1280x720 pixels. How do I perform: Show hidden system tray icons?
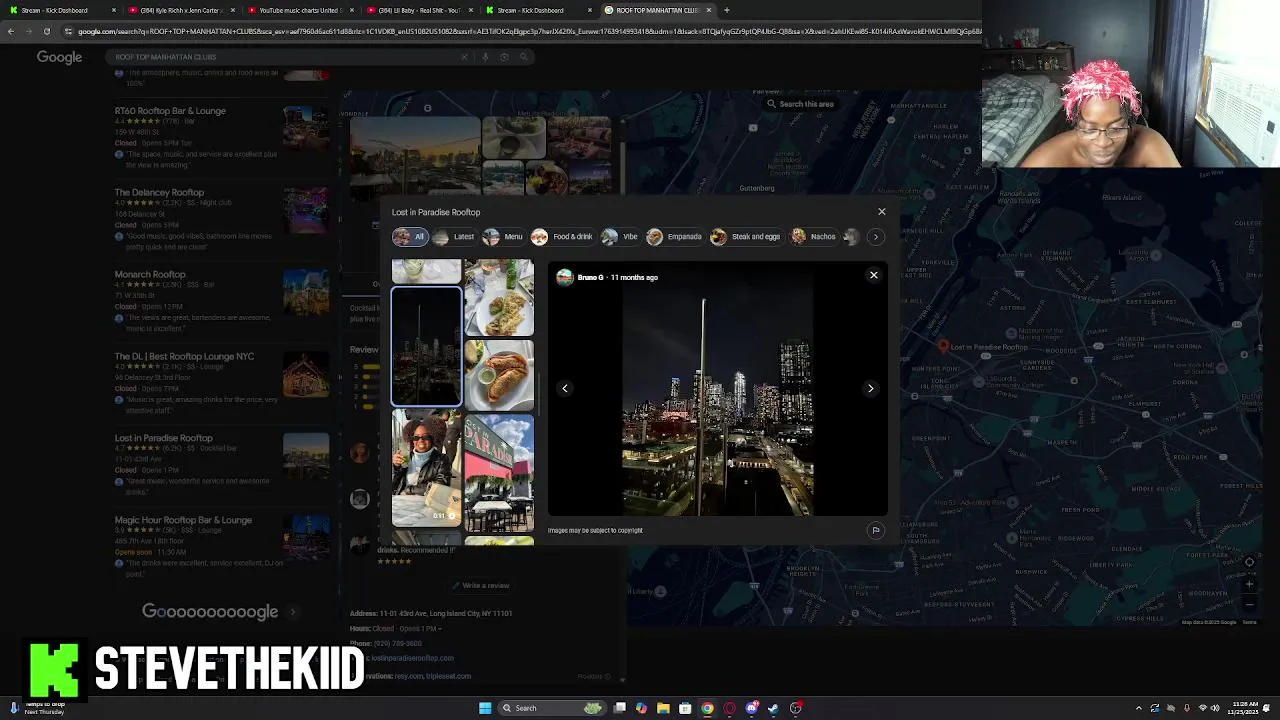pos(1138,708)
